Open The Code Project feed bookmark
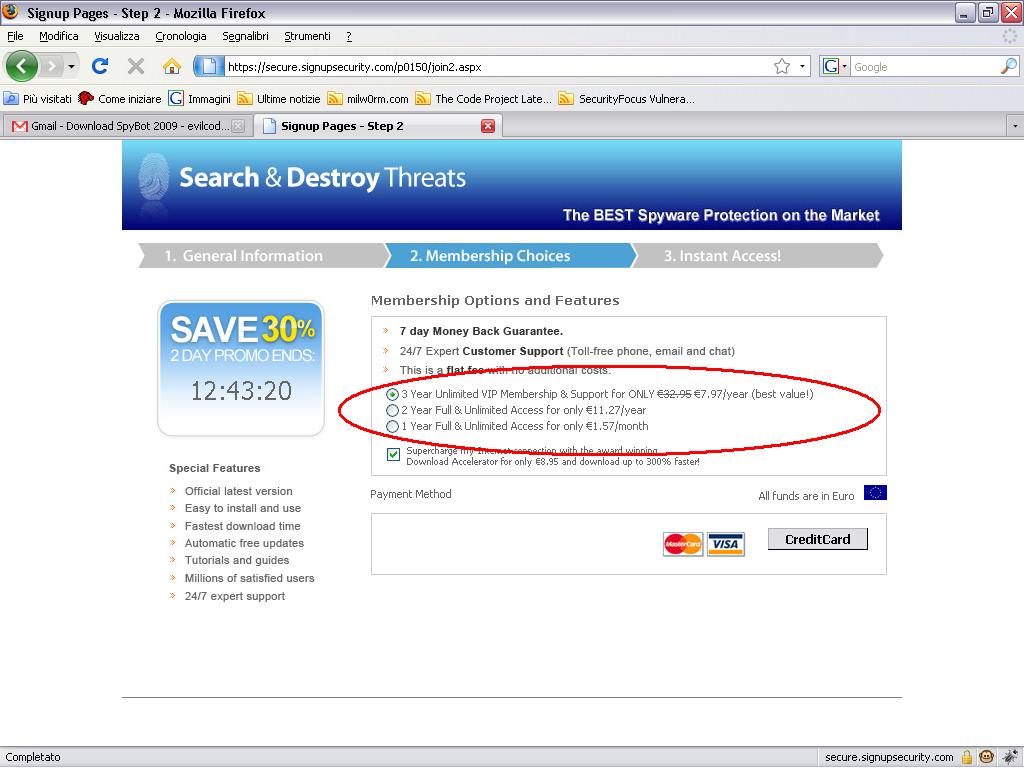1024x768 pixels. coord(484,99)
